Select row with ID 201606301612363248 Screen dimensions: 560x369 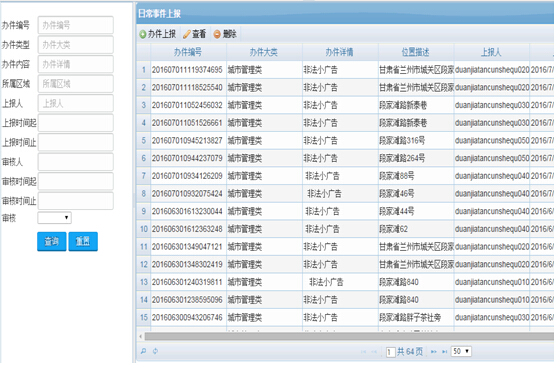click(345, 229)
